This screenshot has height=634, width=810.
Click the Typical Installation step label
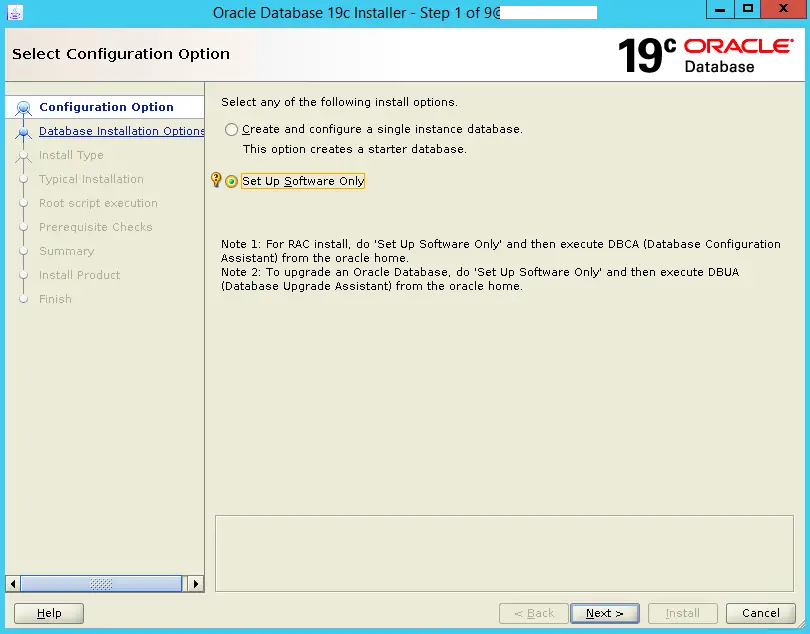[x=91, y=179]
